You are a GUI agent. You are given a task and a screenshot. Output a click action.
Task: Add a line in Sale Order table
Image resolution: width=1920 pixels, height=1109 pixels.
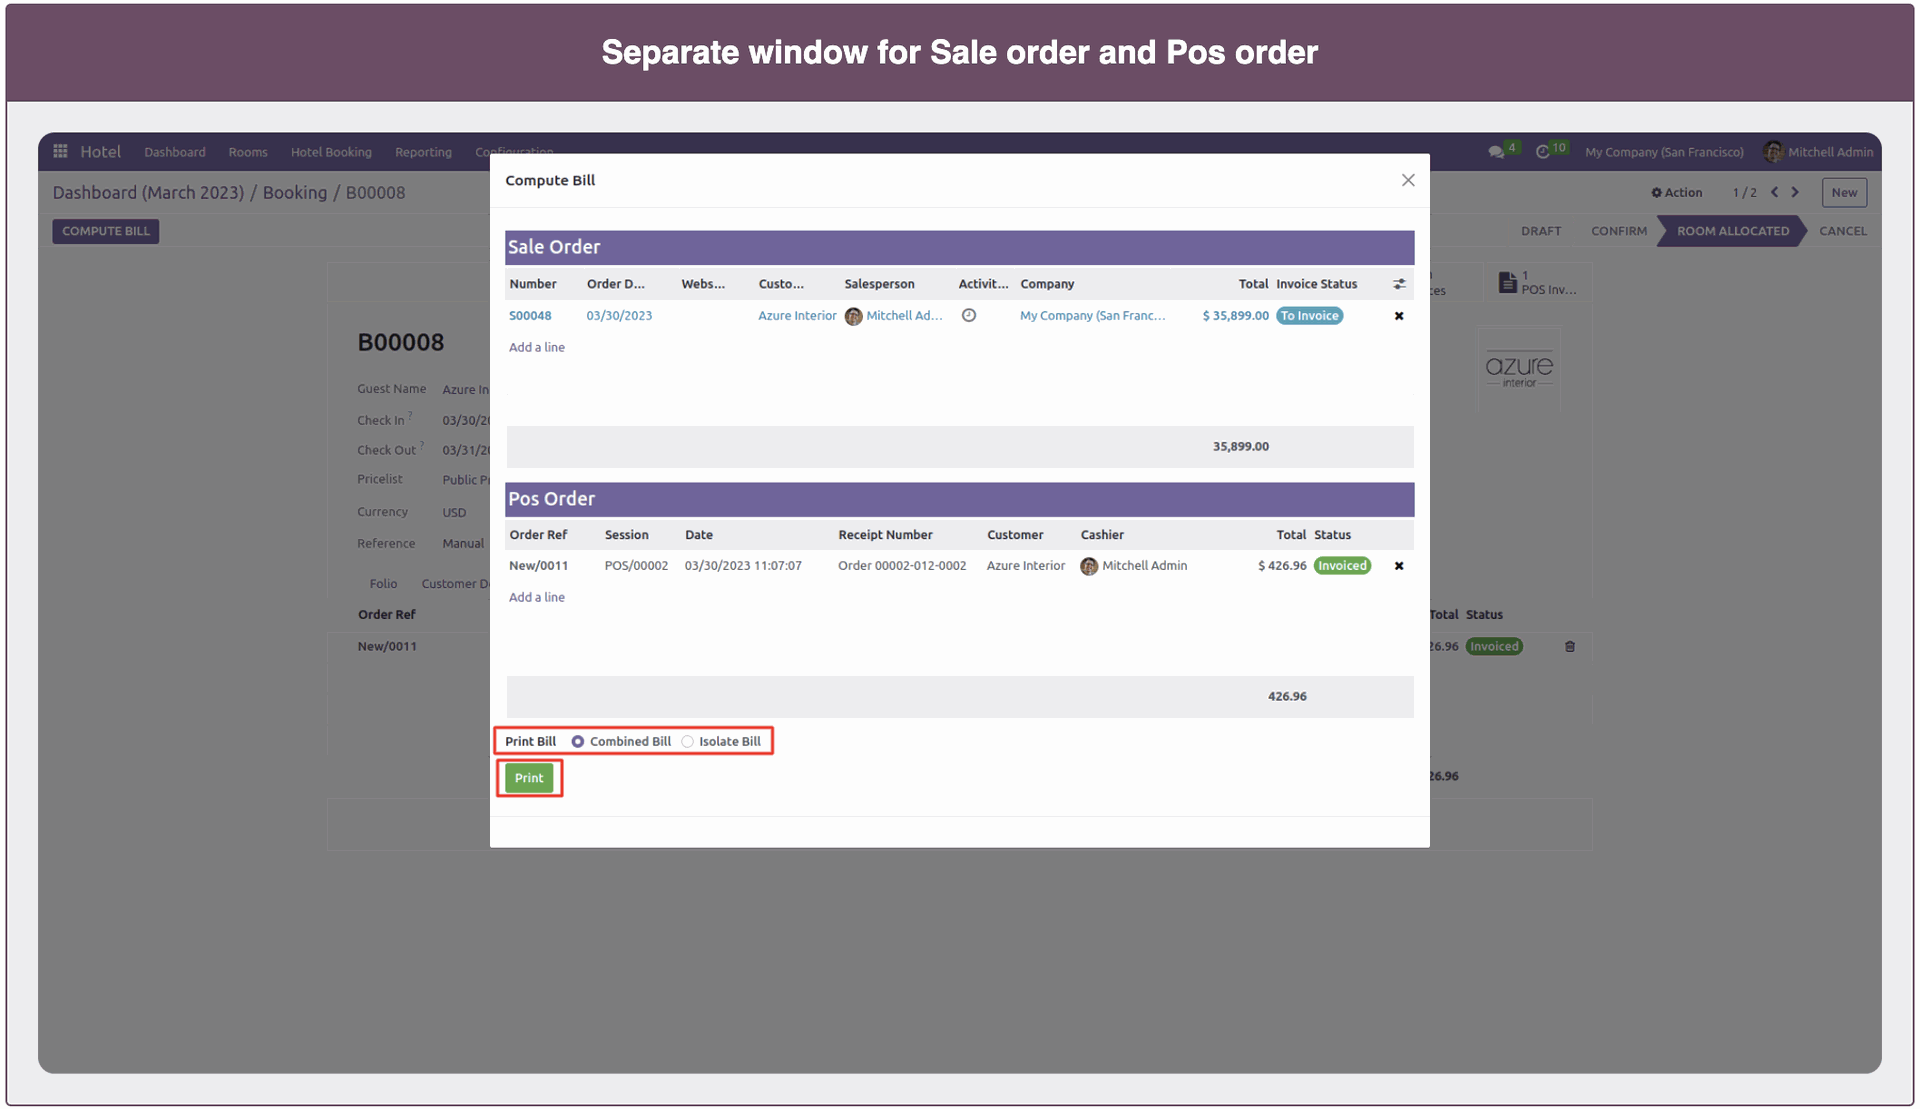tap(537, 348)
